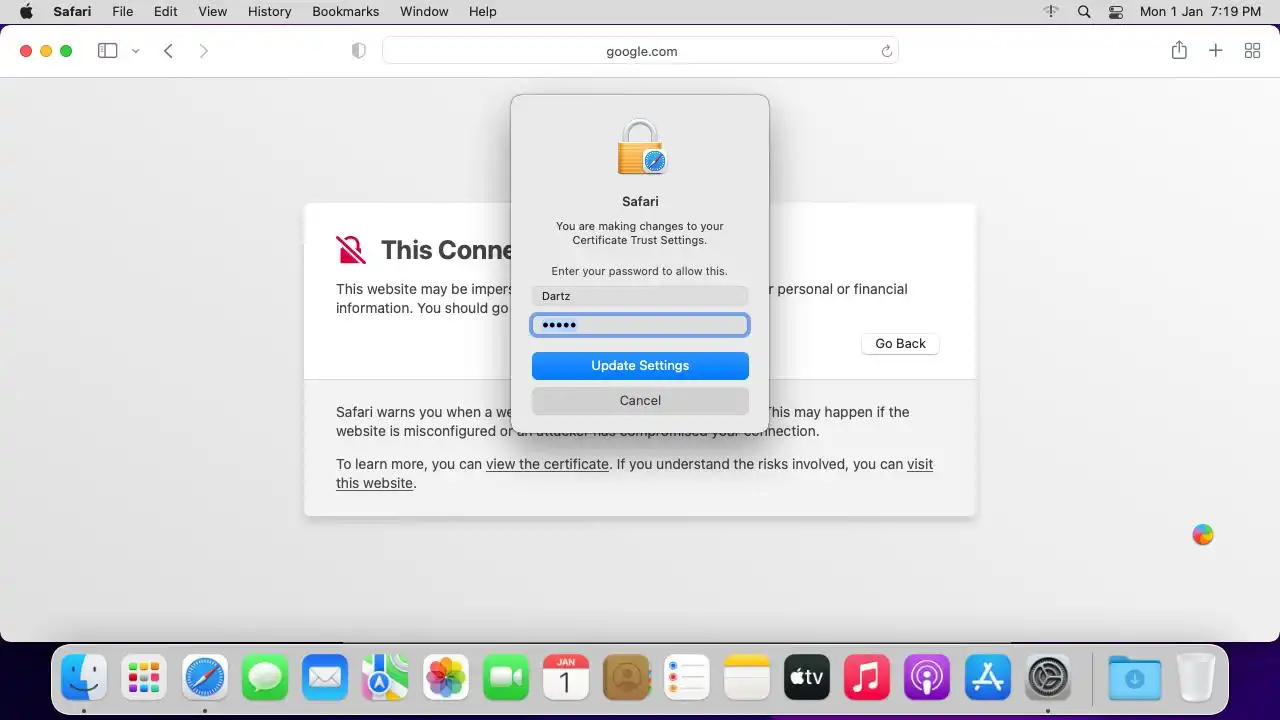Open System Preferences from the Dock
This screenshot has width=1280, height=720.
click(1048, 678)
